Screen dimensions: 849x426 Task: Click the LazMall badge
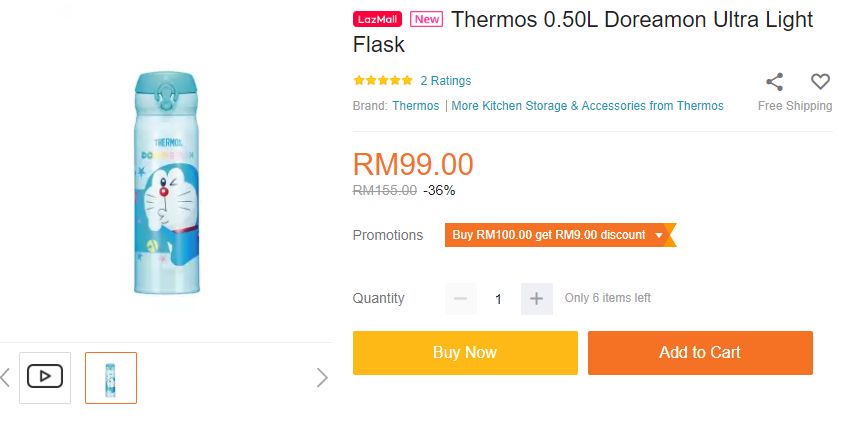377,20
